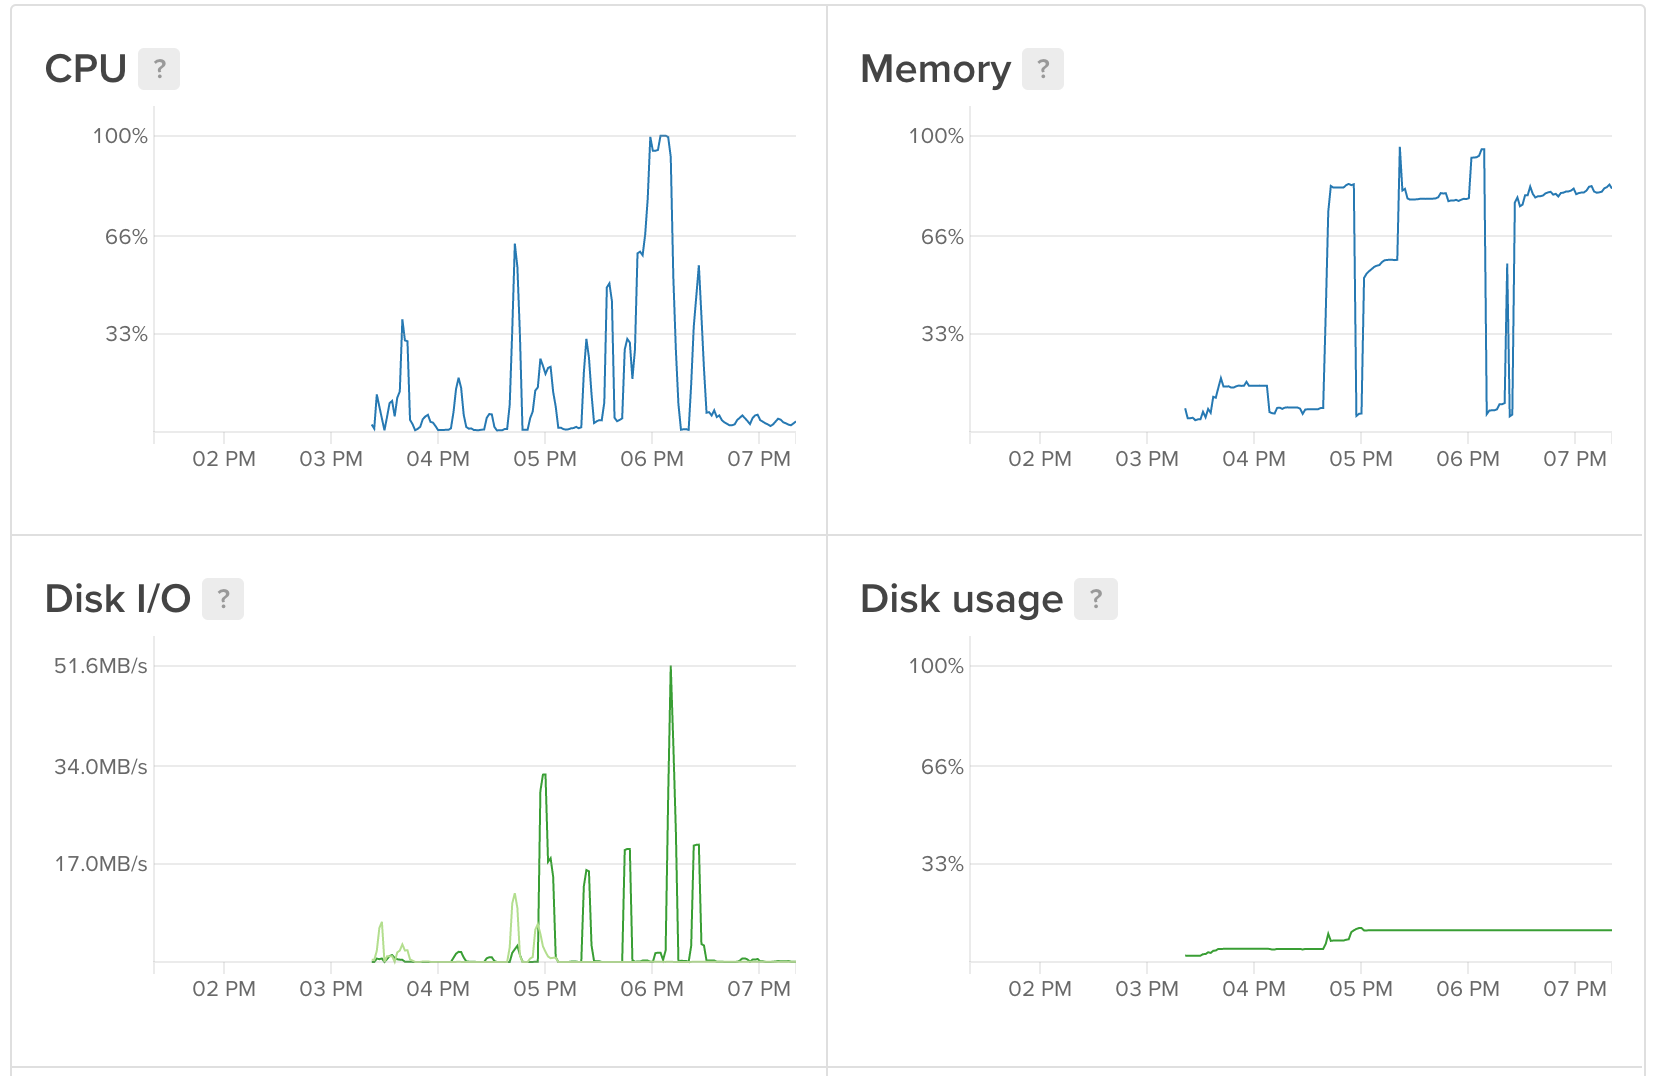The width and height of the screenshot is (1654, 1076).
Task: Click the question mark beside CPU title
Action: (159, 68)
